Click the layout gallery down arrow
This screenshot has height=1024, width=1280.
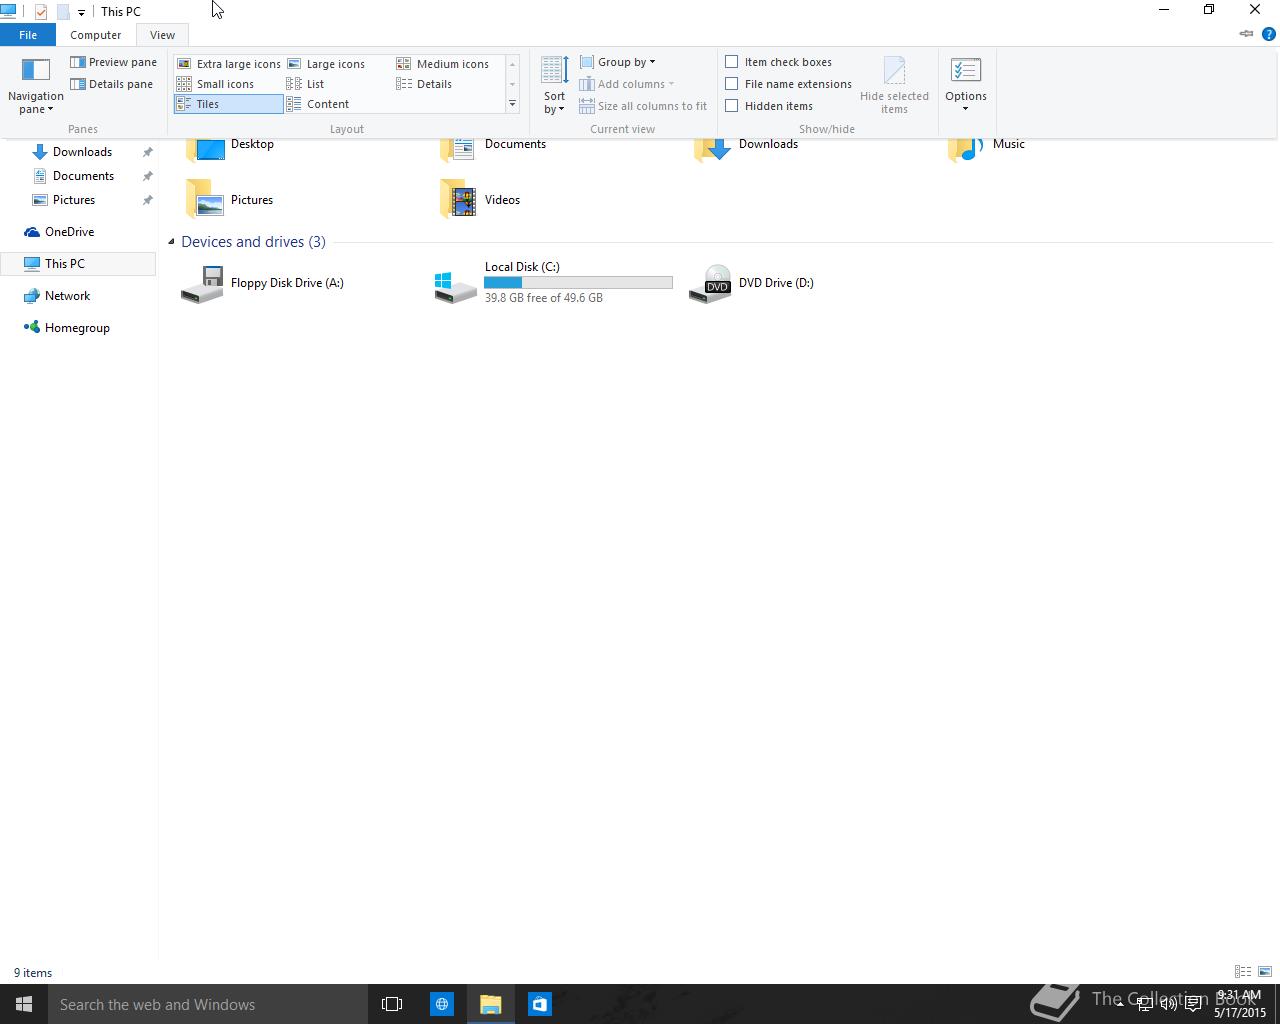coord(512,84)
